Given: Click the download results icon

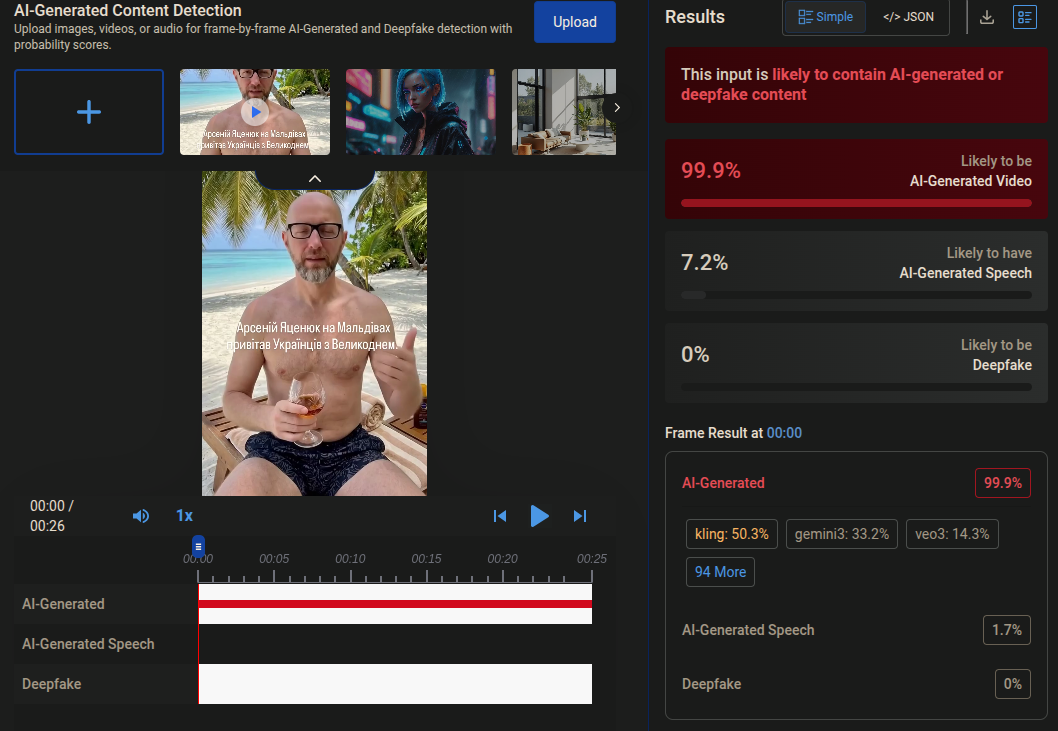Looking at the screenshot, I should click(x=987, y=17).
